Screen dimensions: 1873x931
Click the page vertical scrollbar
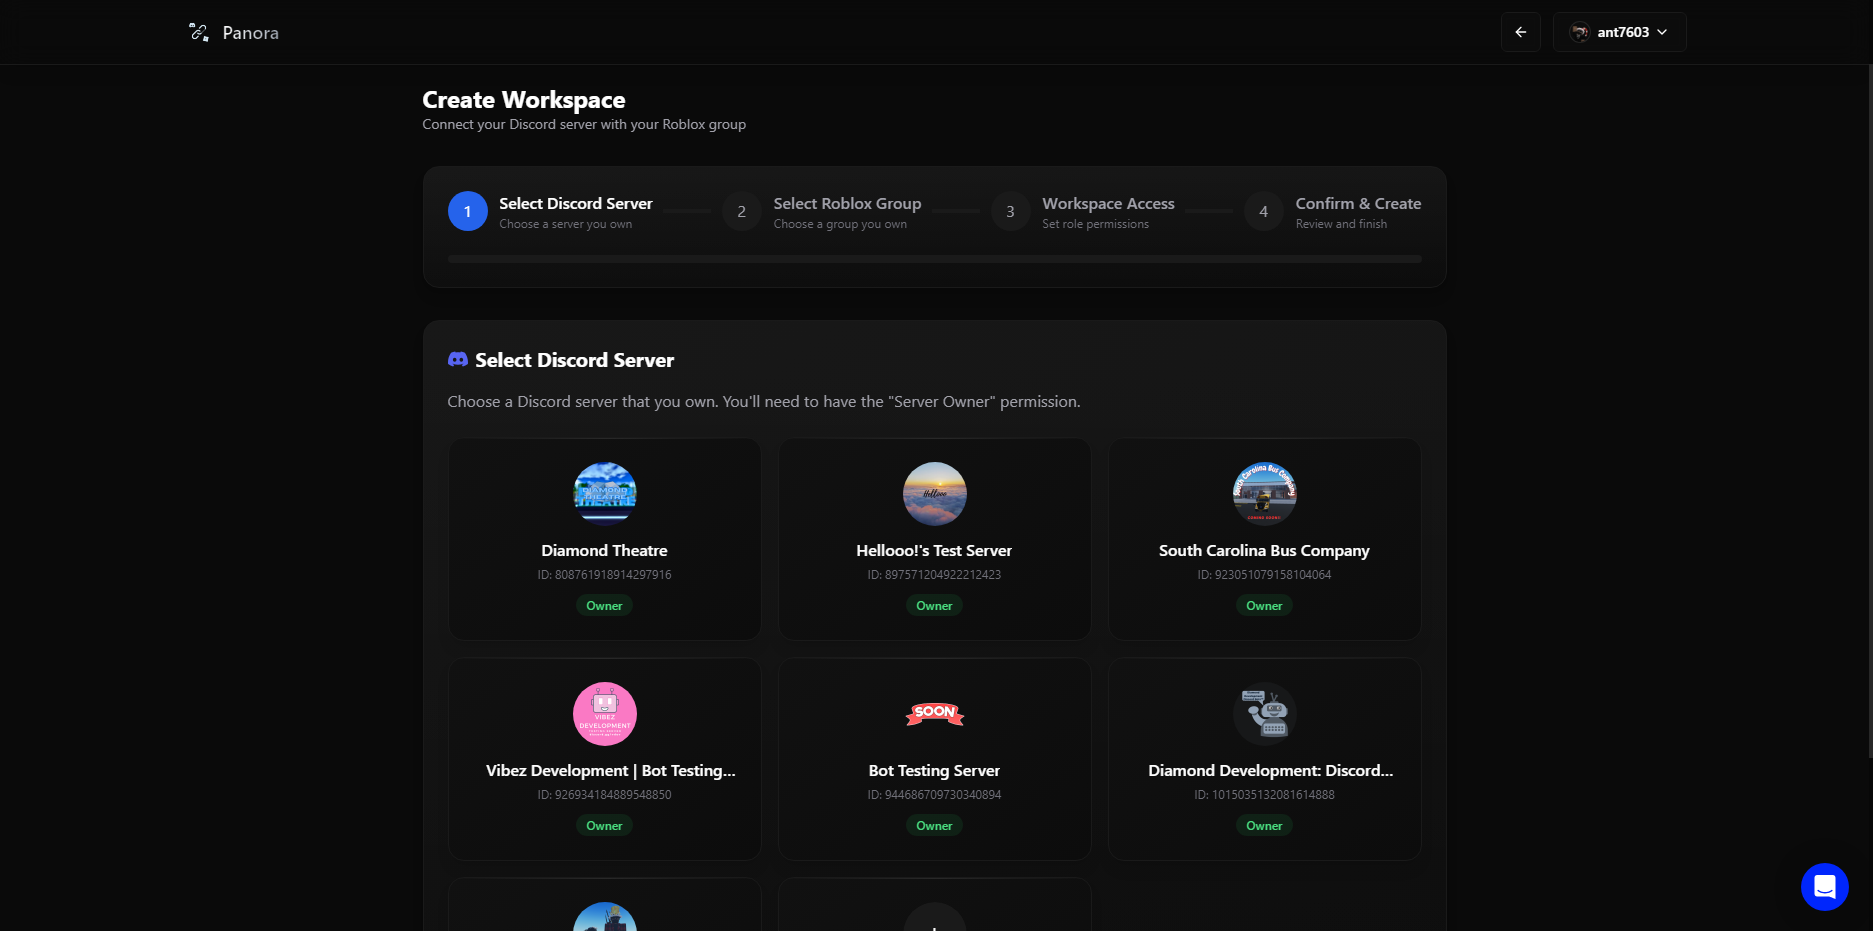click(1870, 410)
